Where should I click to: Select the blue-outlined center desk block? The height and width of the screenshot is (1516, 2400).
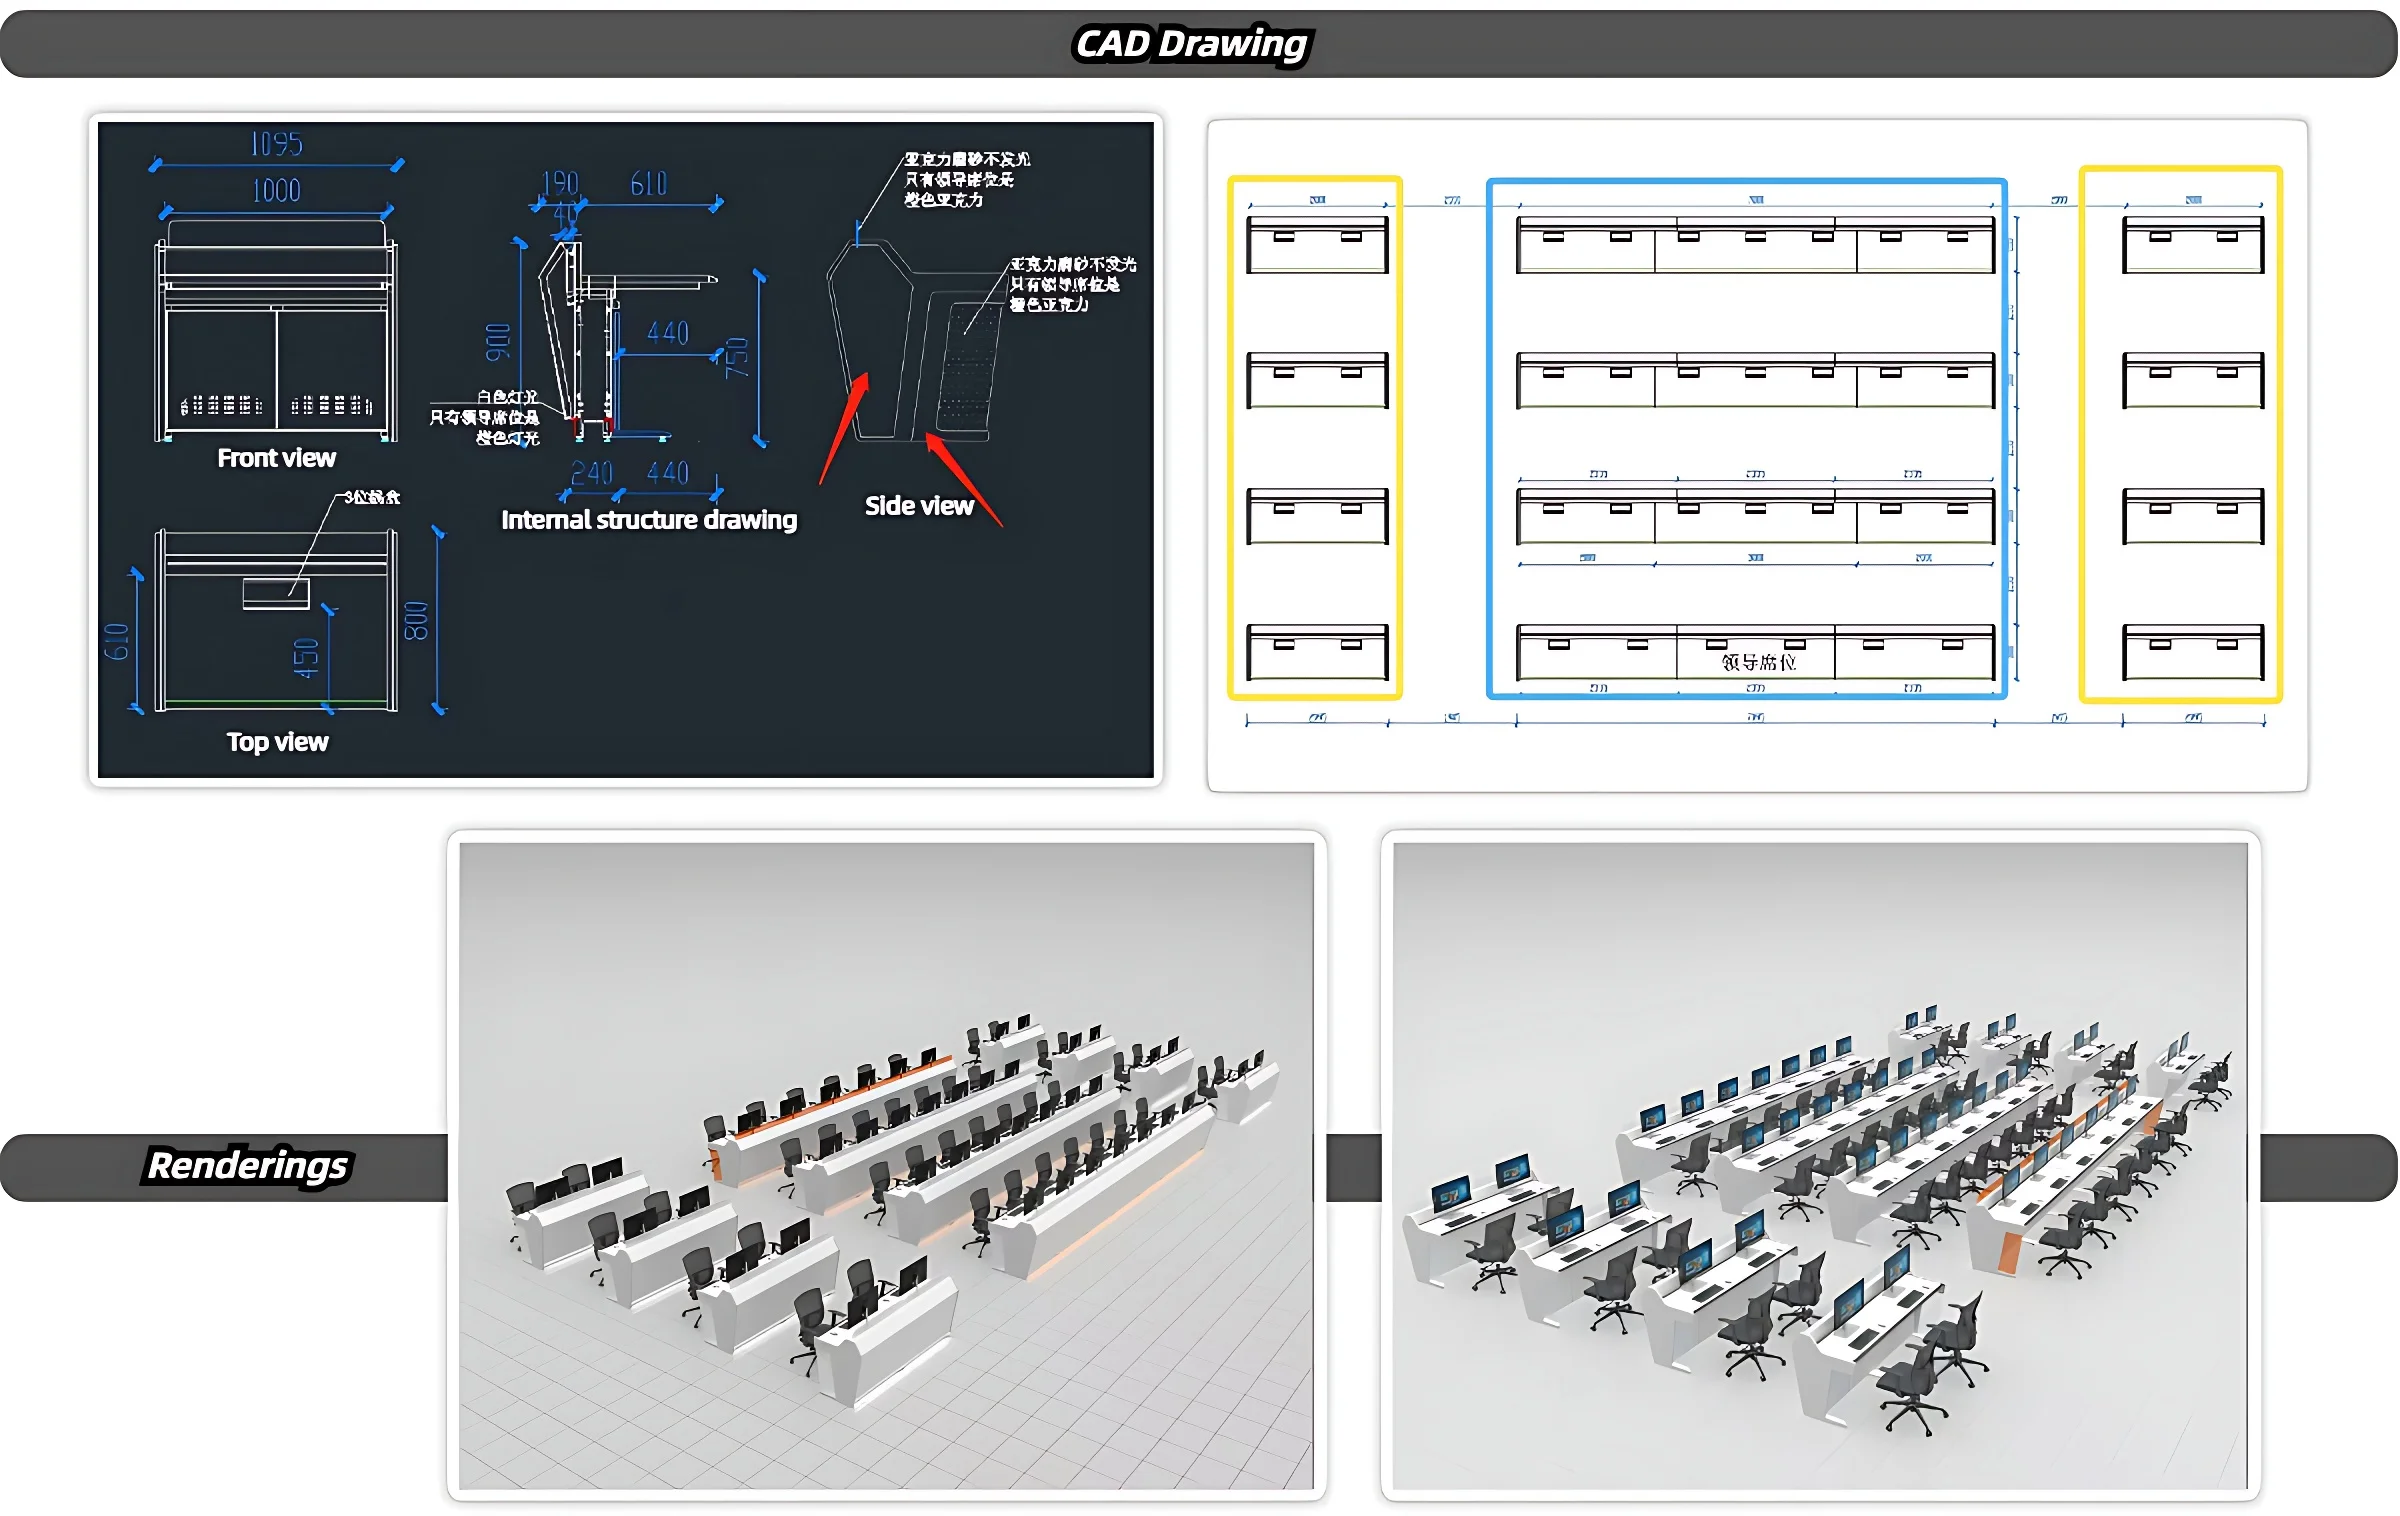click(1746, 438)
